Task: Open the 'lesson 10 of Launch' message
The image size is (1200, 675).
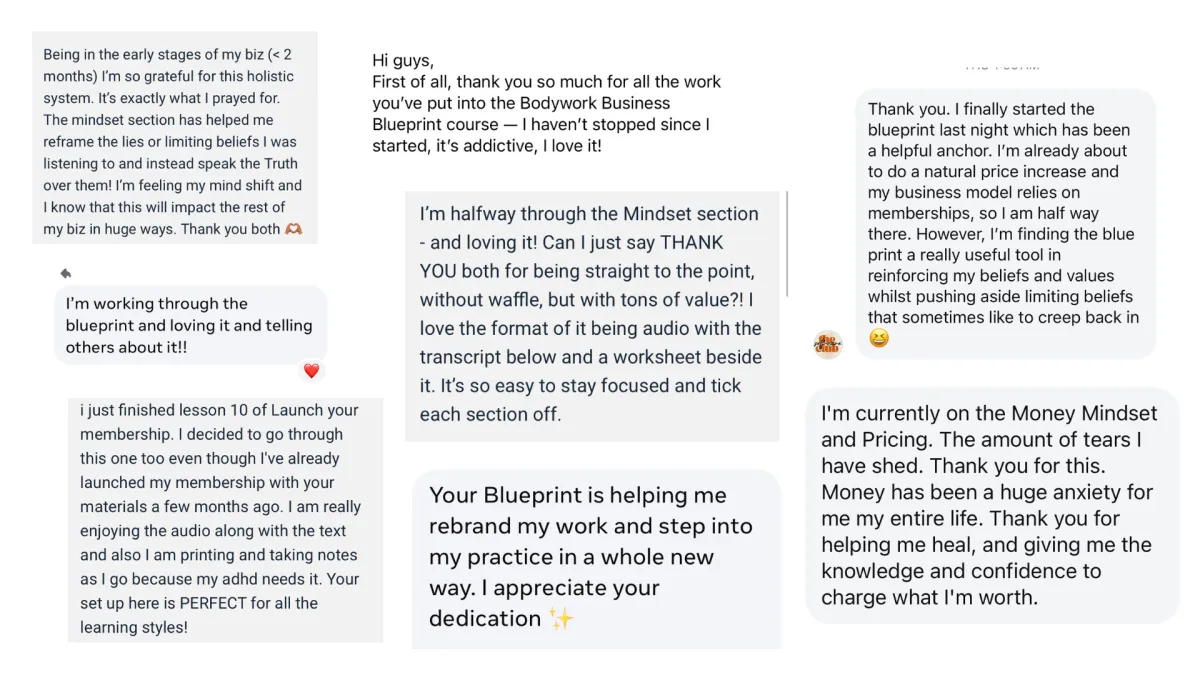Action: 225,519
